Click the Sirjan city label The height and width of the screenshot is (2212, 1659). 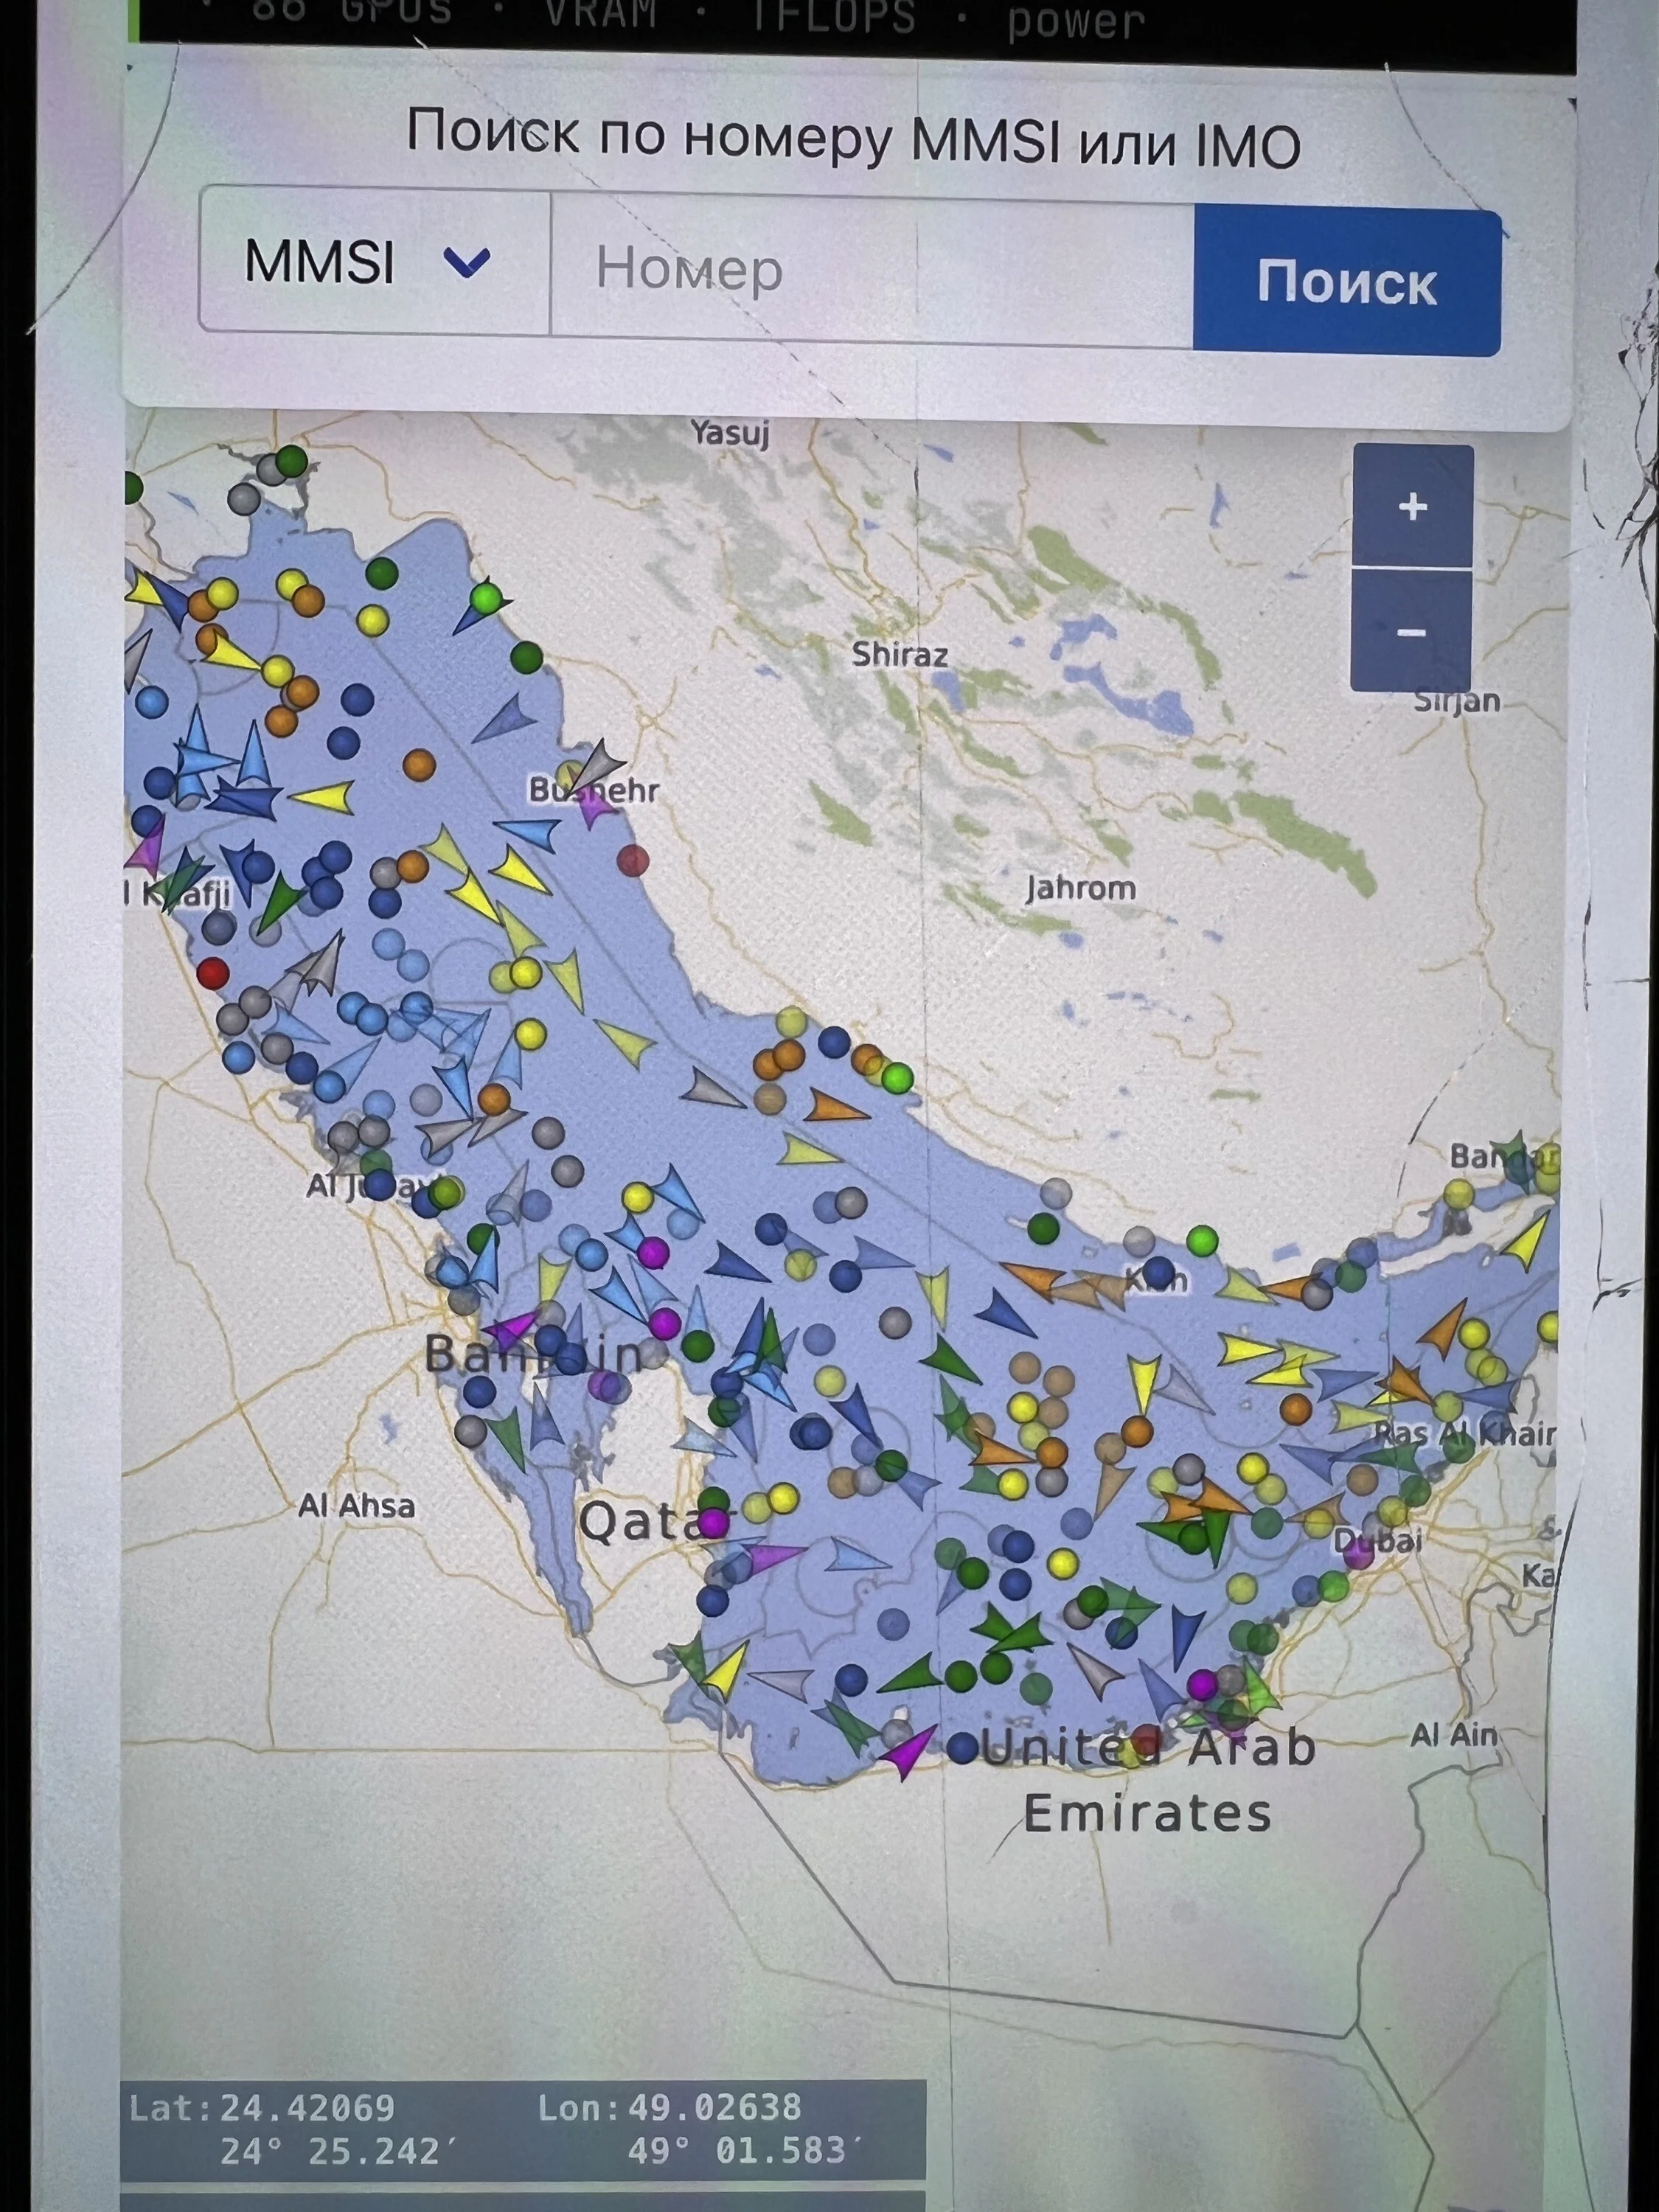click(x=1457, y=701)
